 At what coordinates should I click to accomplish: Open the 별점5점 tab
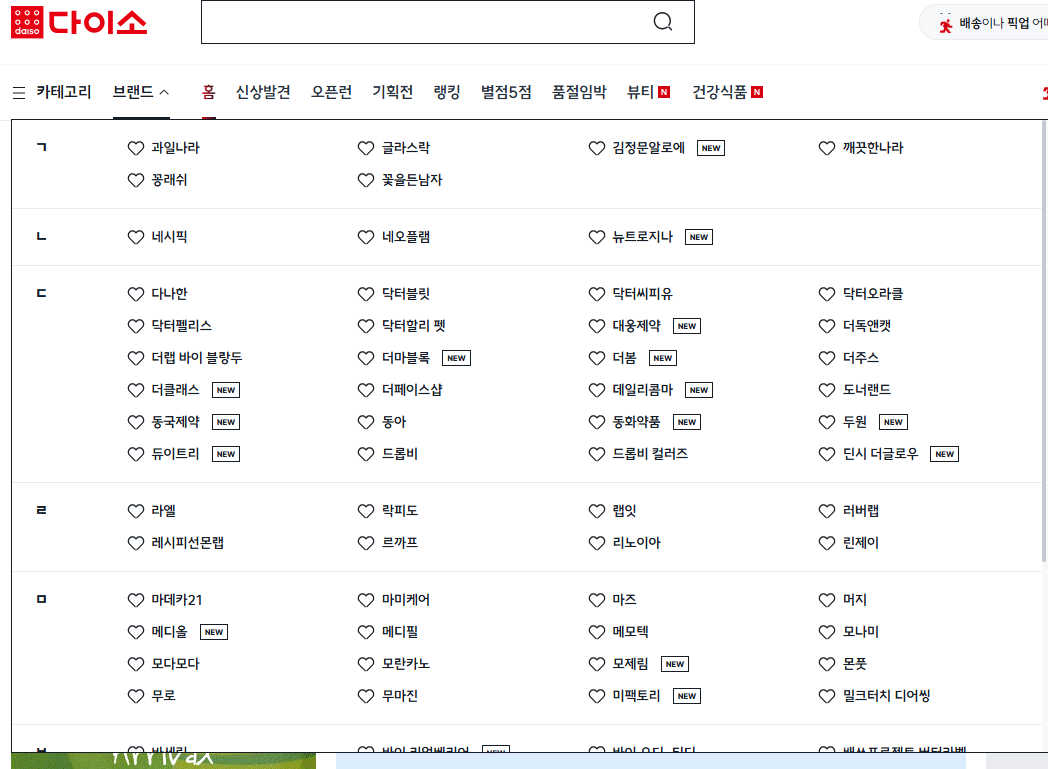[506, 92]
